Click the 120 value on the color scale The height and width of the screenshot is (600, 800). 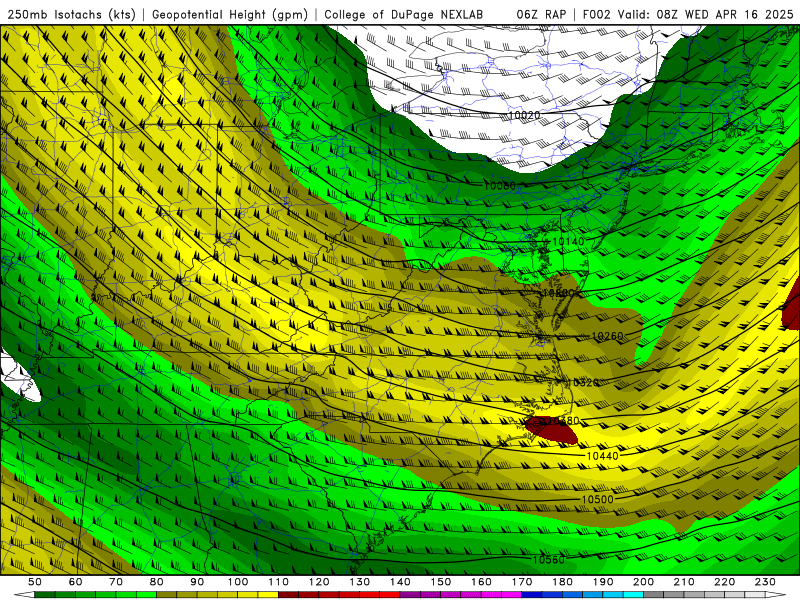click(319, 582)
